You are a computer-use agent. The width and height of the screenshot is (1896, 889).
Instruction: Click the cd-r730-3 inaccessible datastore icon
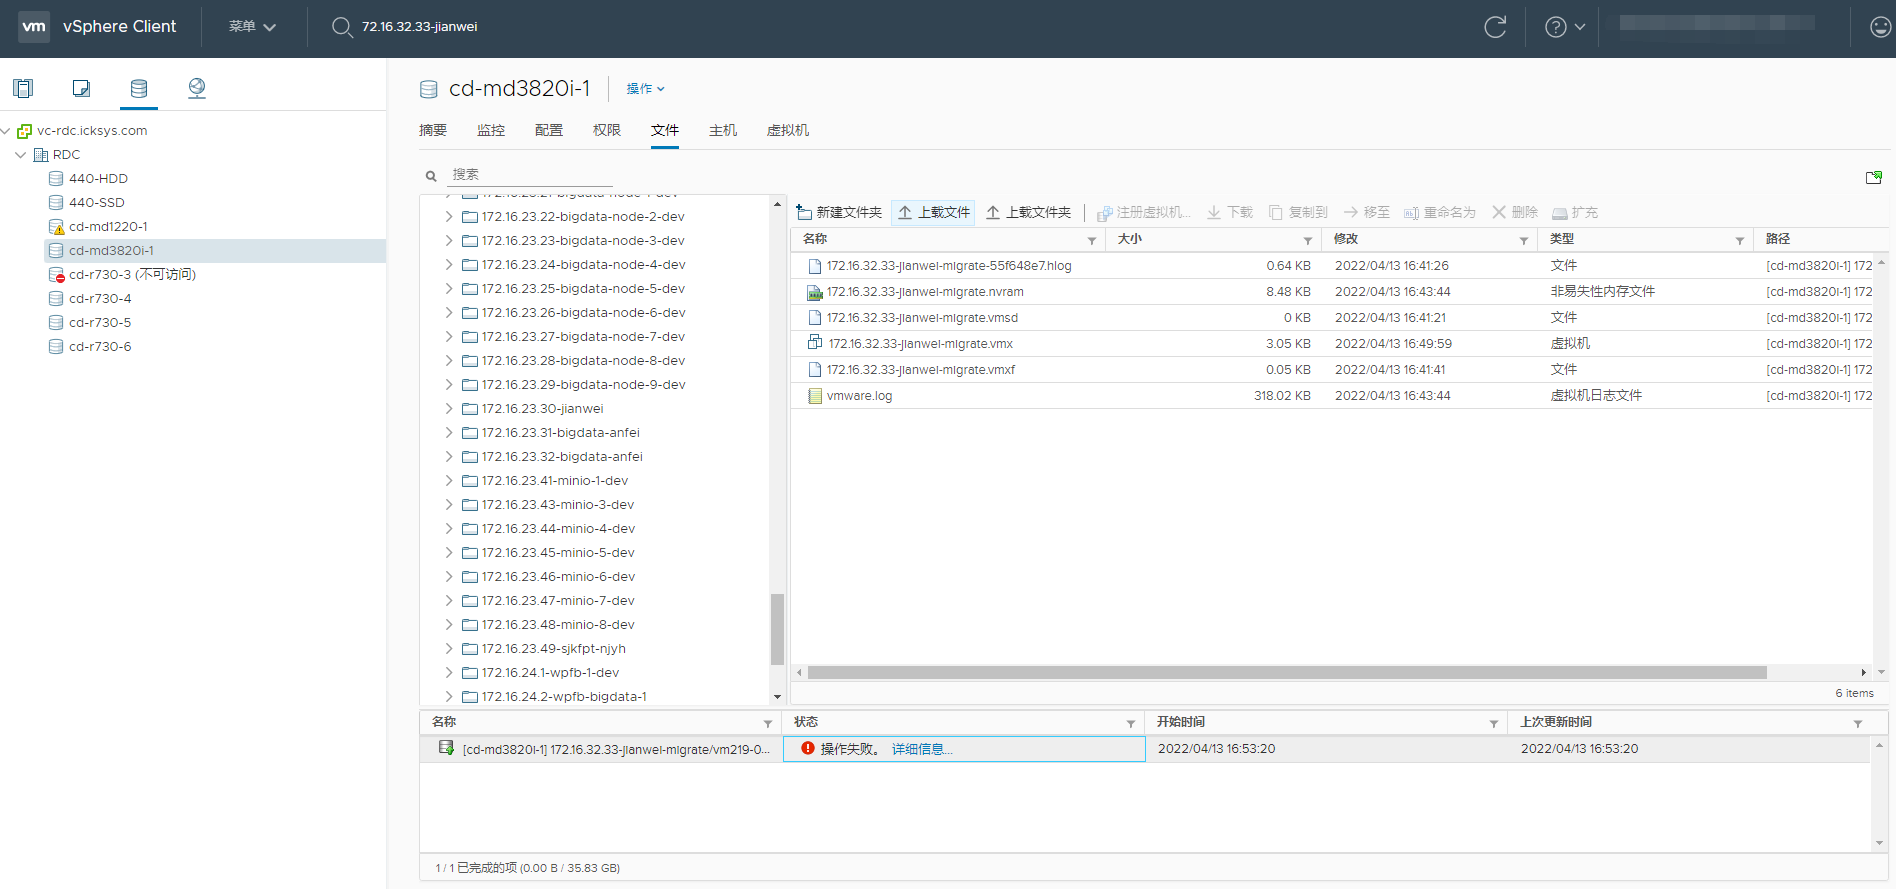coord(57,275)
